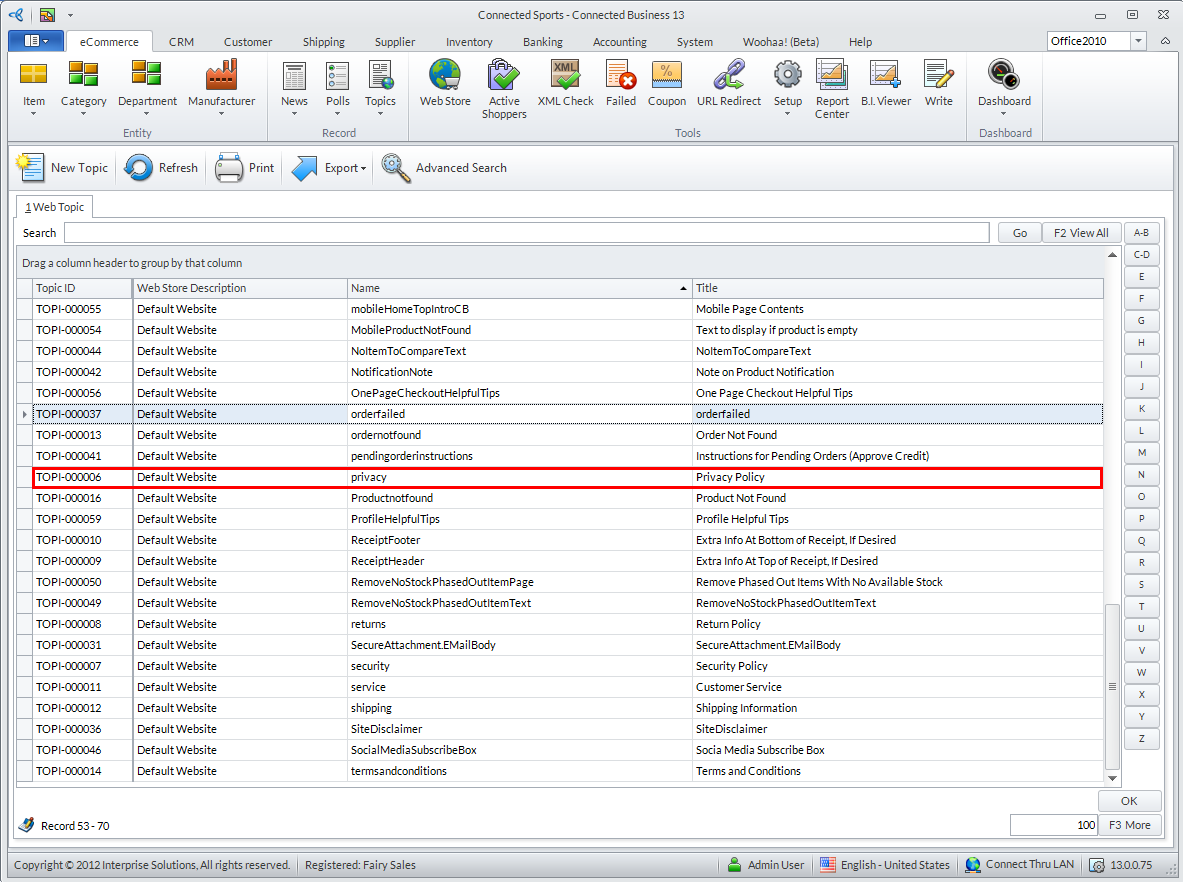Switch to the Inventory ribbon tab
This screenshot has width=1183, height=882.
click(469, 42)
